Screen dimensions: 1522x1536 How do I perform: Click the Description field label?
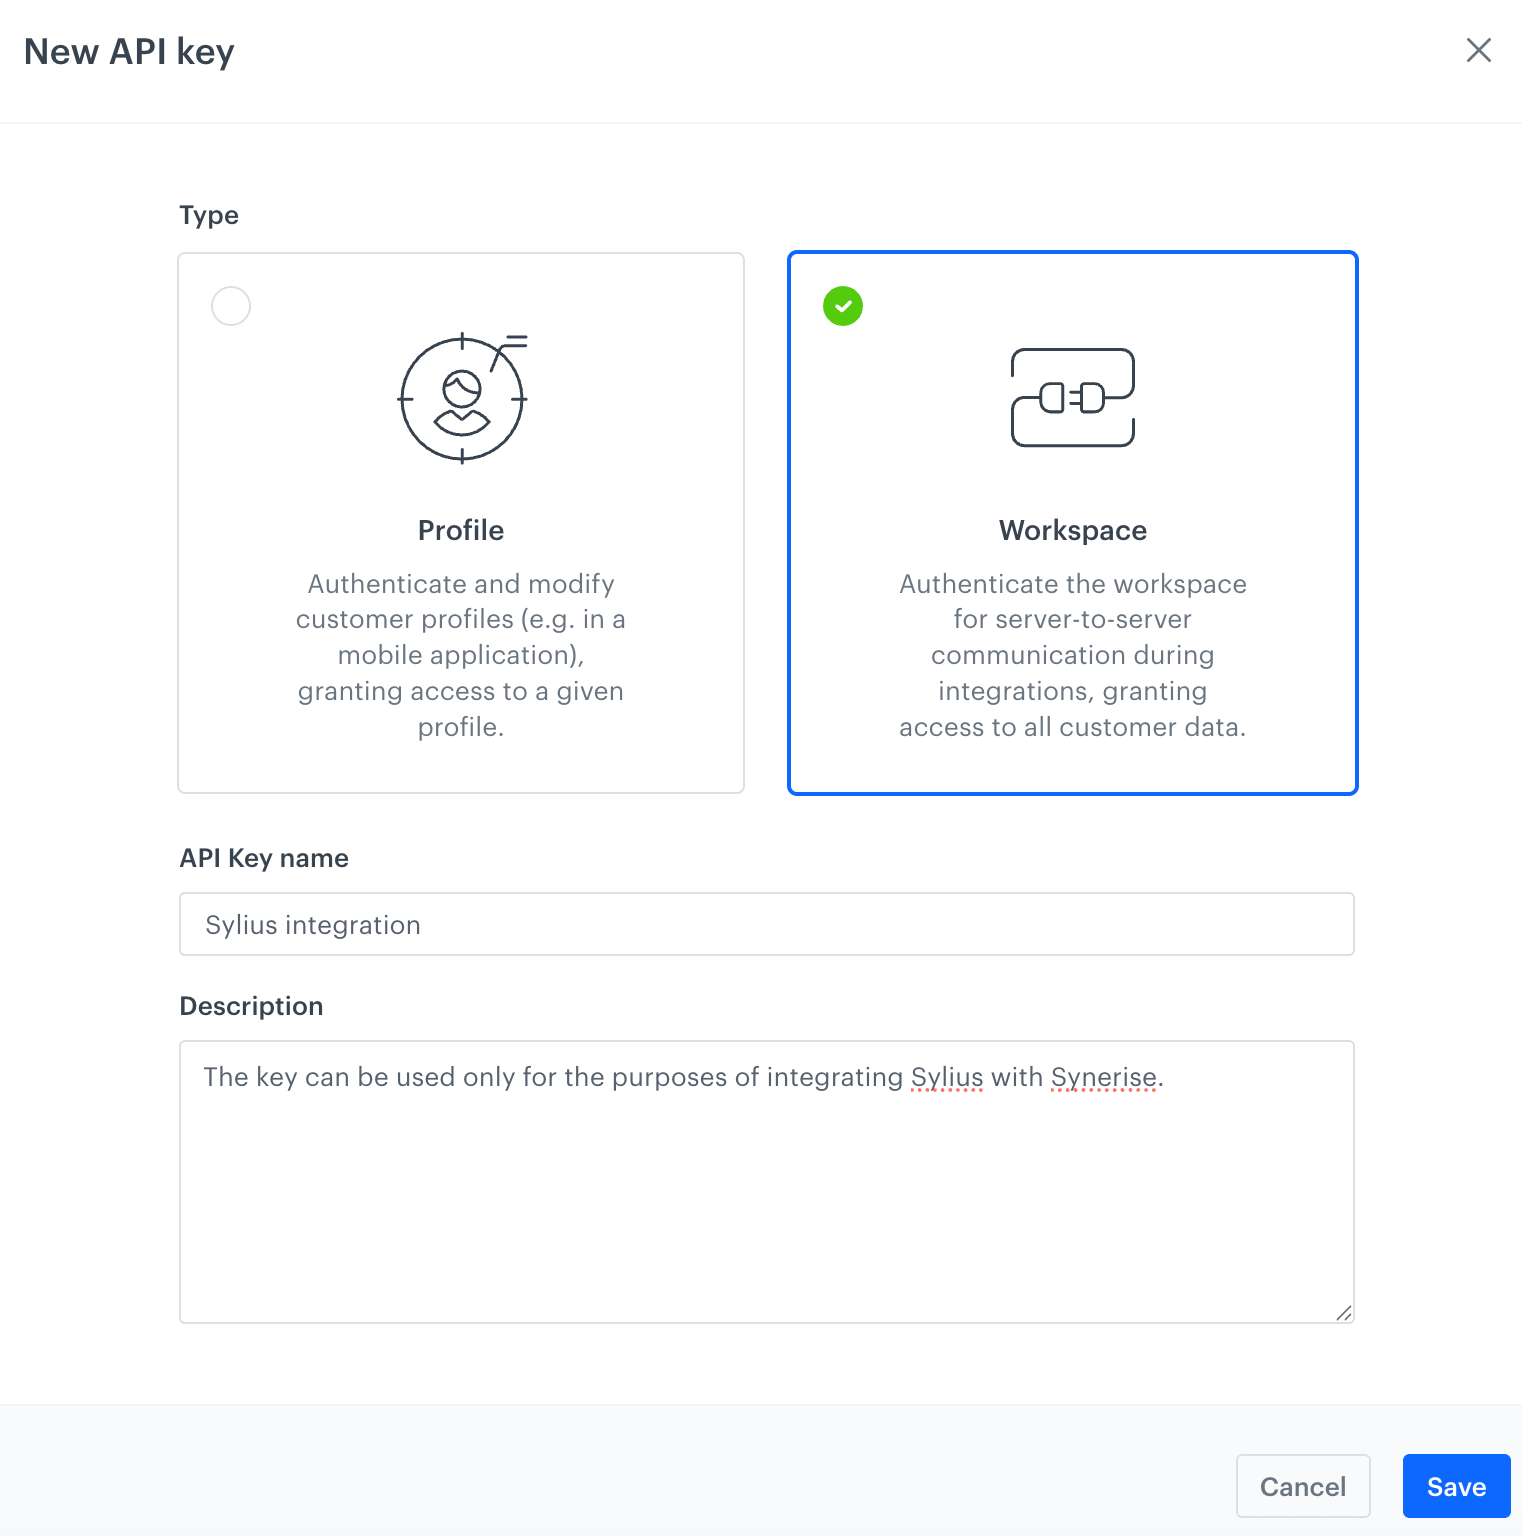pyautogui.click(x=251, y=1006)
